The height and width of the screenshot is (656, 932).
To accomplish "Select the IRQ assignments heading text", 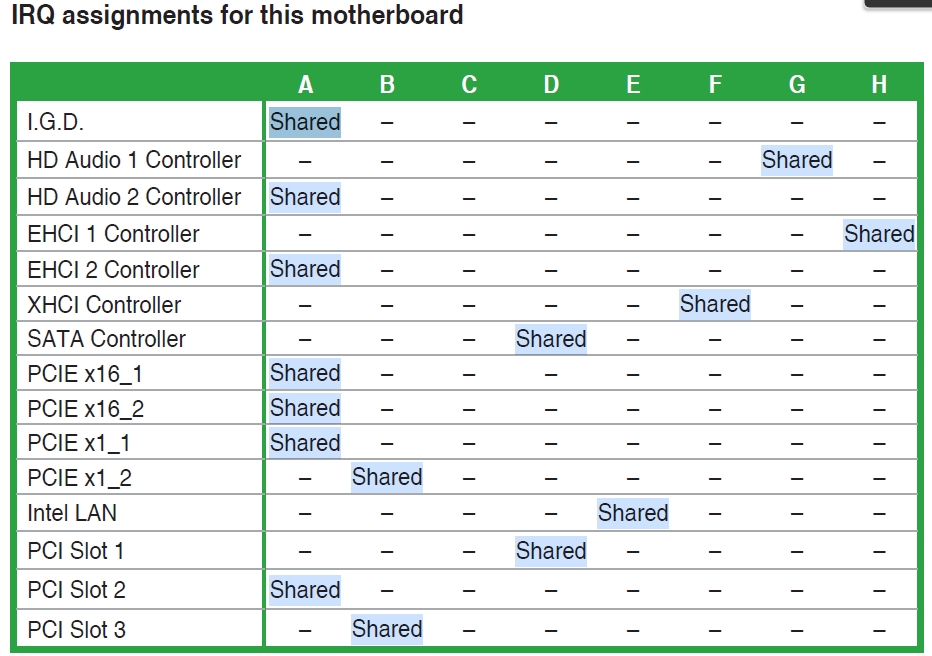I will (237, 15).
